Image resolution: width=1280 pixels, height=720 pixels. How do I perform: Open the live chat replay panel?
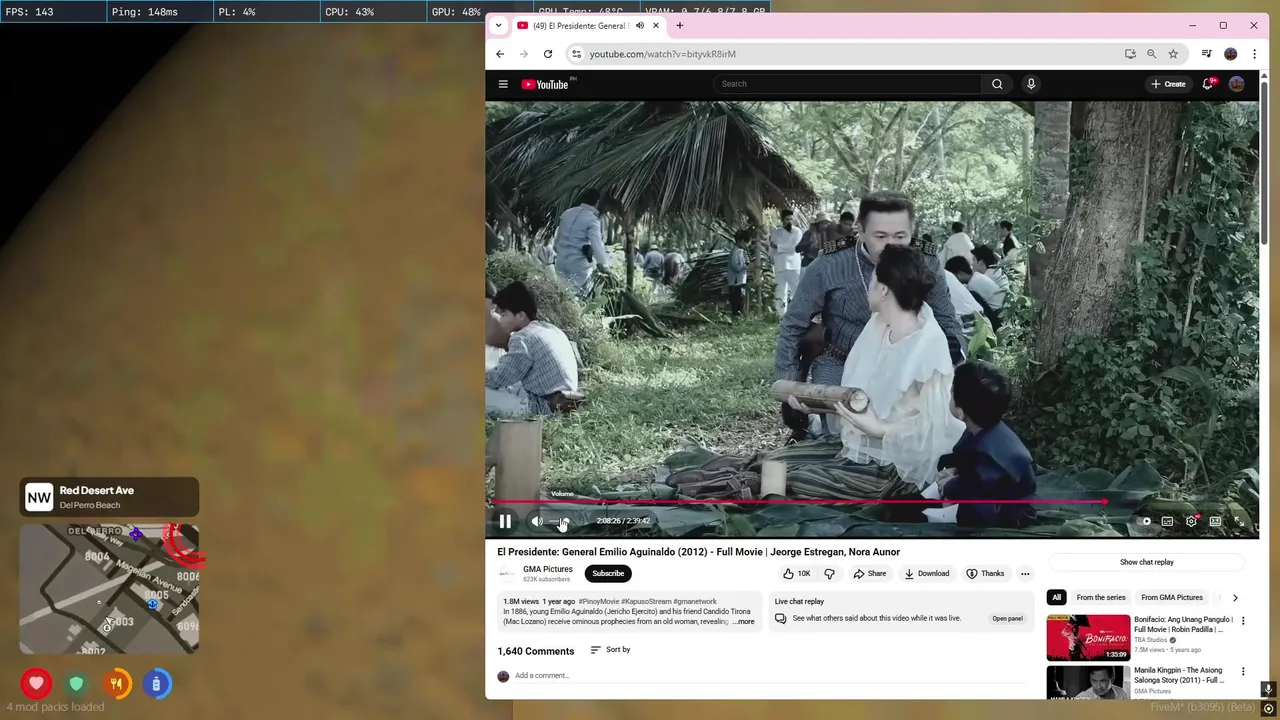coord(1007,618)
